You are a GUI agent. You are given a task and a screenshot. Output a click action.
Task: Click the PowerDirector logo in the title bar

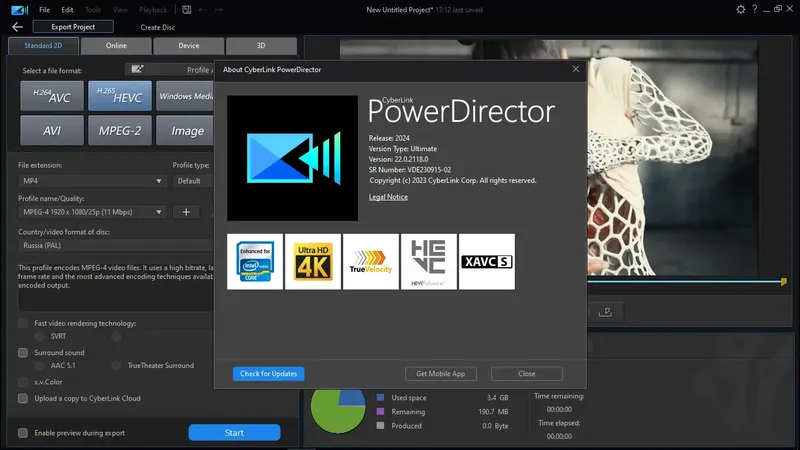(19, 10)
